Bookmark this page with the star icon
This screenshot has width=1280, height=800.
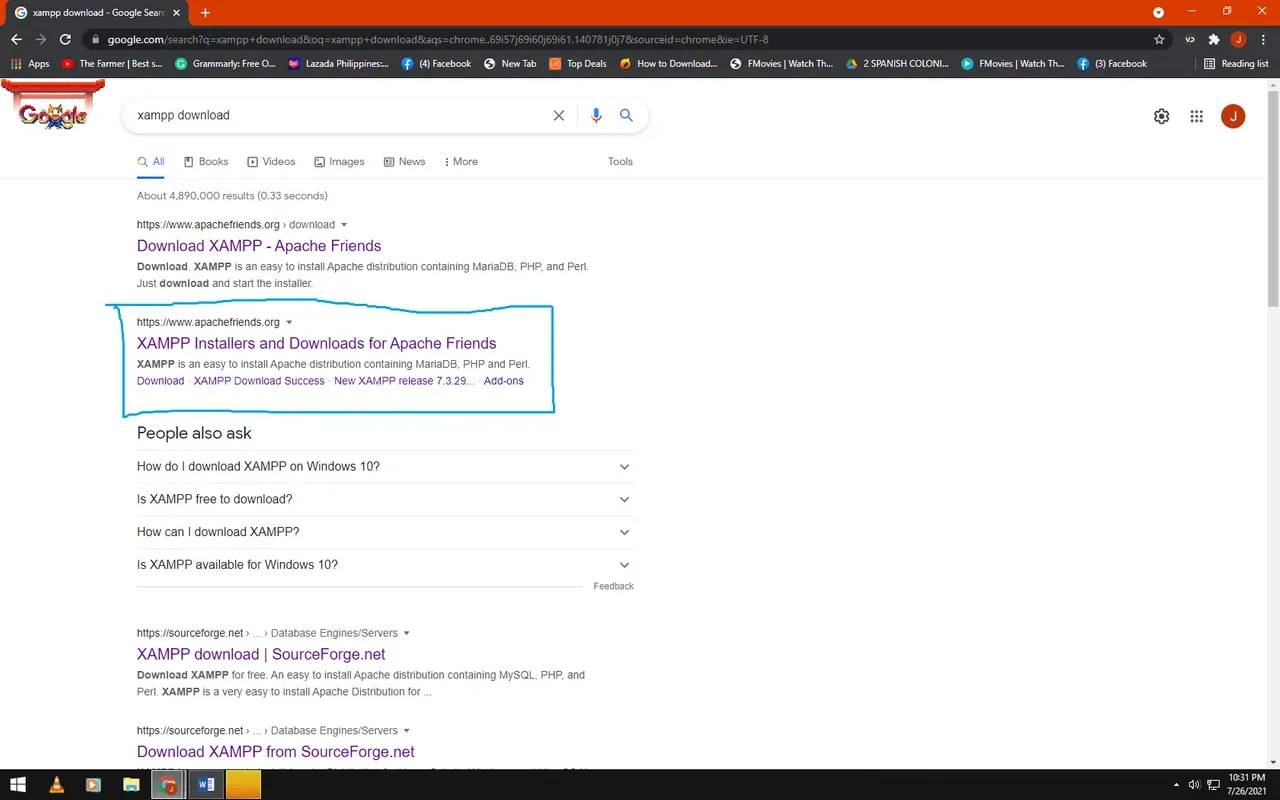coord(1159,39)
